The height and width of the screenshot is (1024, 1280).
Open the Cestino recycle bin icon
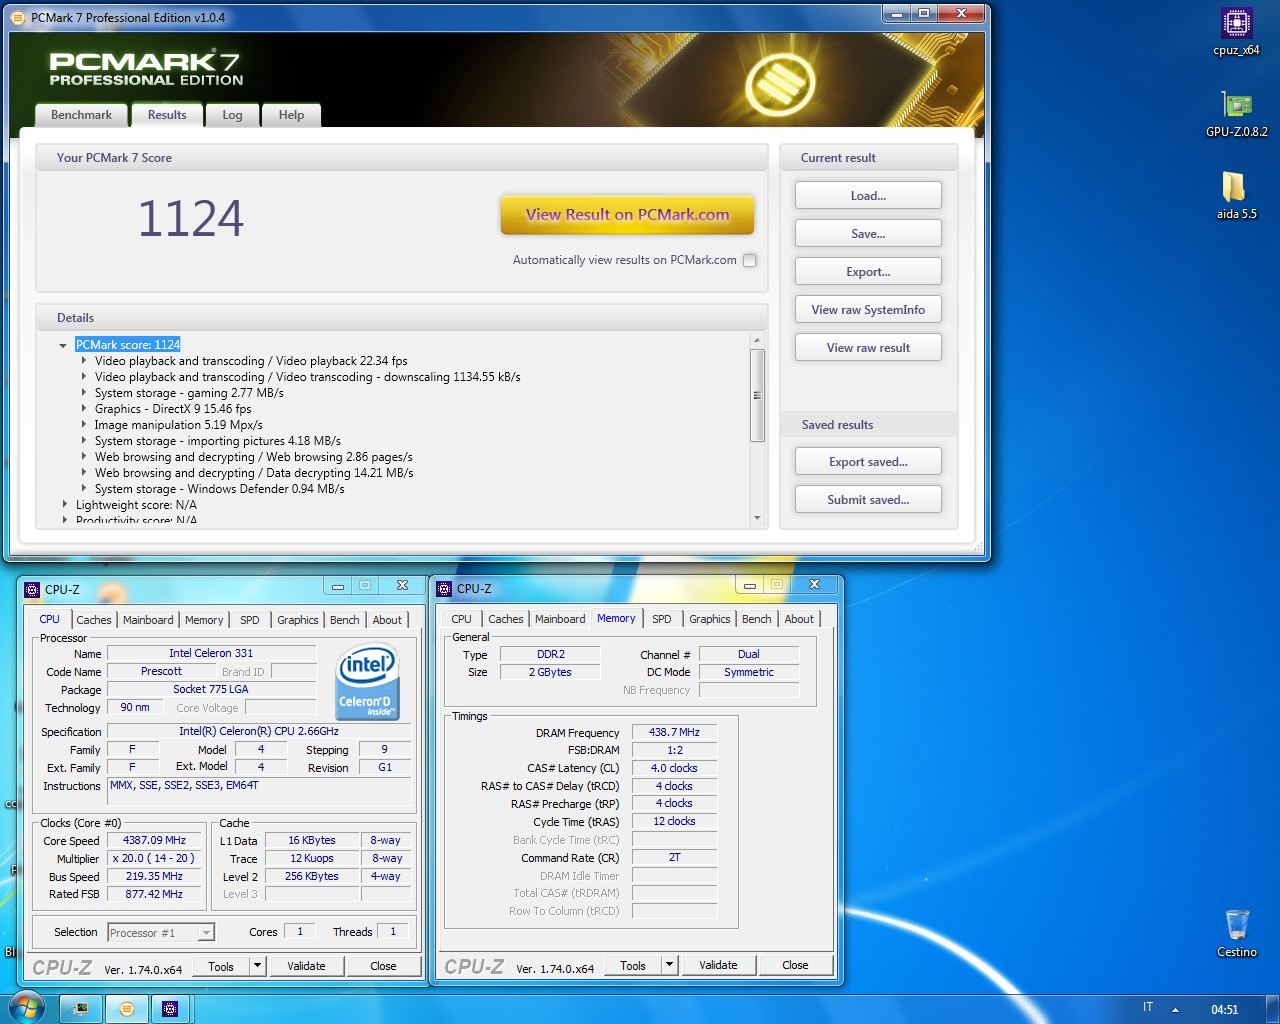1237,933
